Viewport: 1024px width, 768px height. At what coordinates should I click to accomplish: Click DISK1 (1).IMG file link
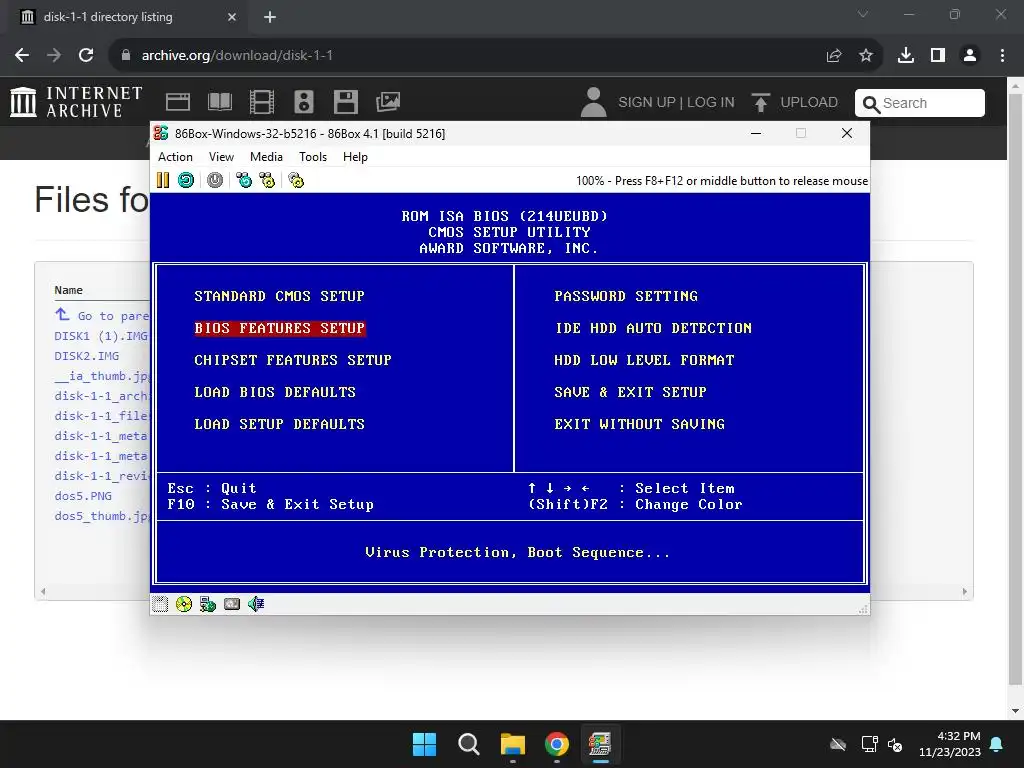(x=101, y=336)
